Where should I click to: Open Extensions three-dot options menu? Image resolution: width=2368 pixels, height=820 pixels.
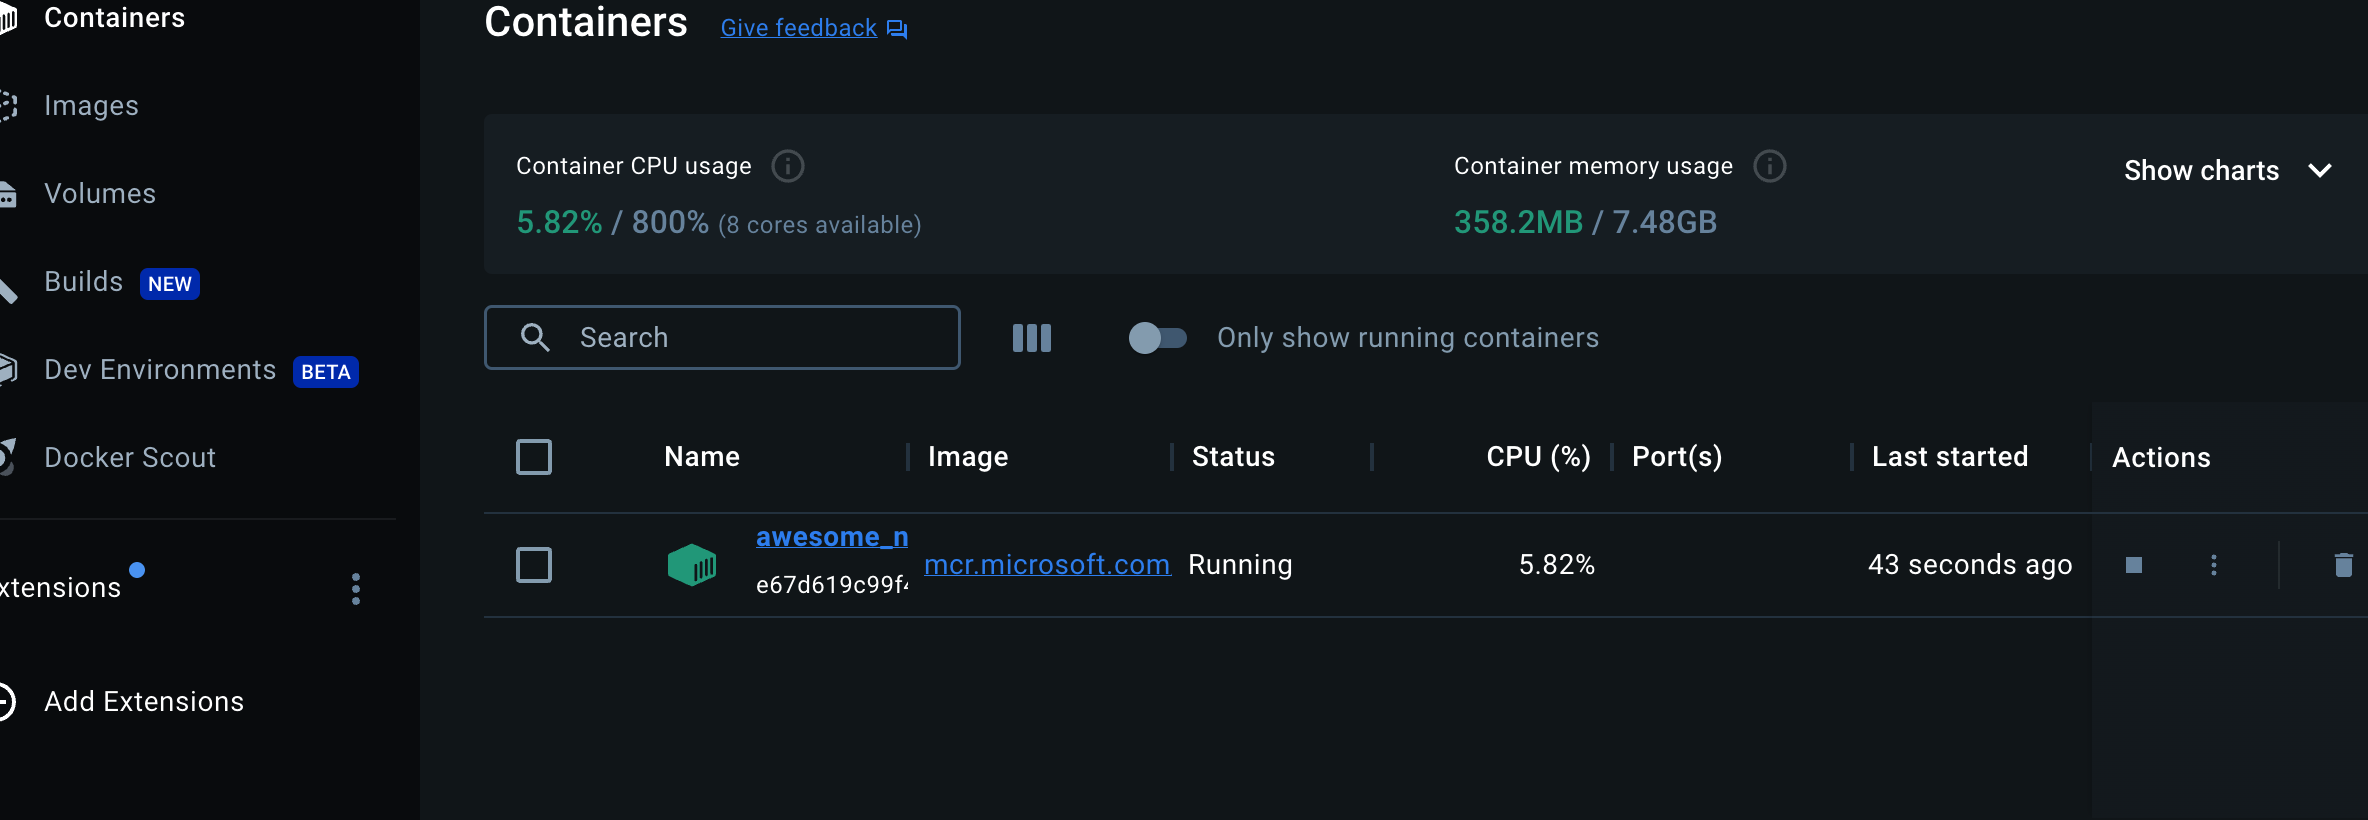pyautogui.click(x=355, y=588)
